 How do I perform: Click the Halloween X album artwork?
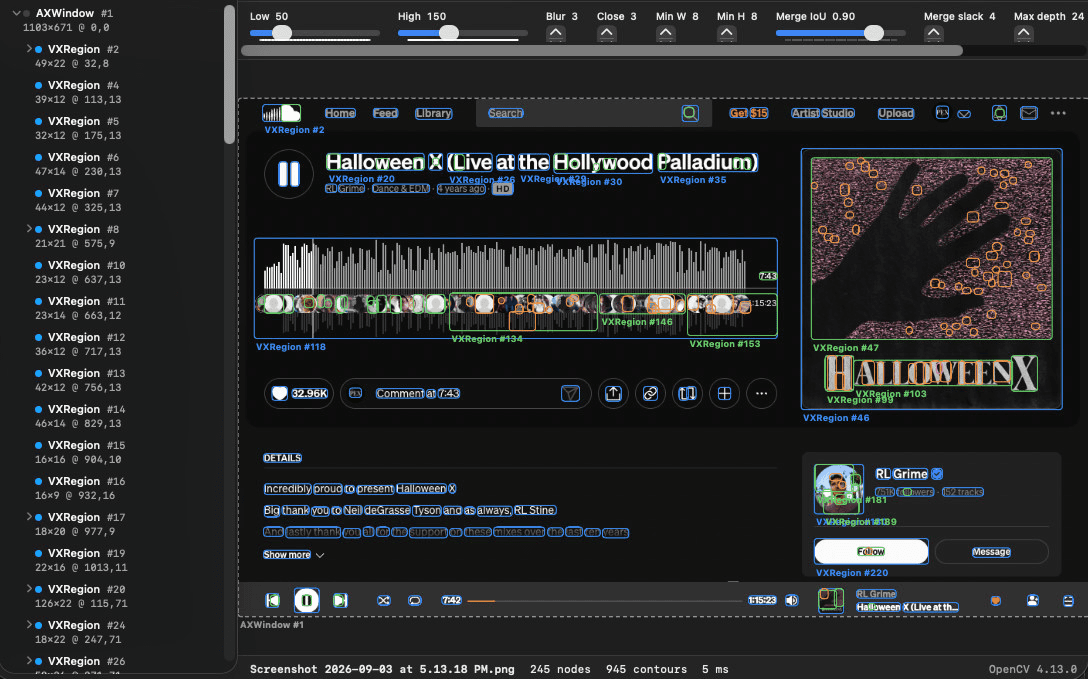coord(931,278)
